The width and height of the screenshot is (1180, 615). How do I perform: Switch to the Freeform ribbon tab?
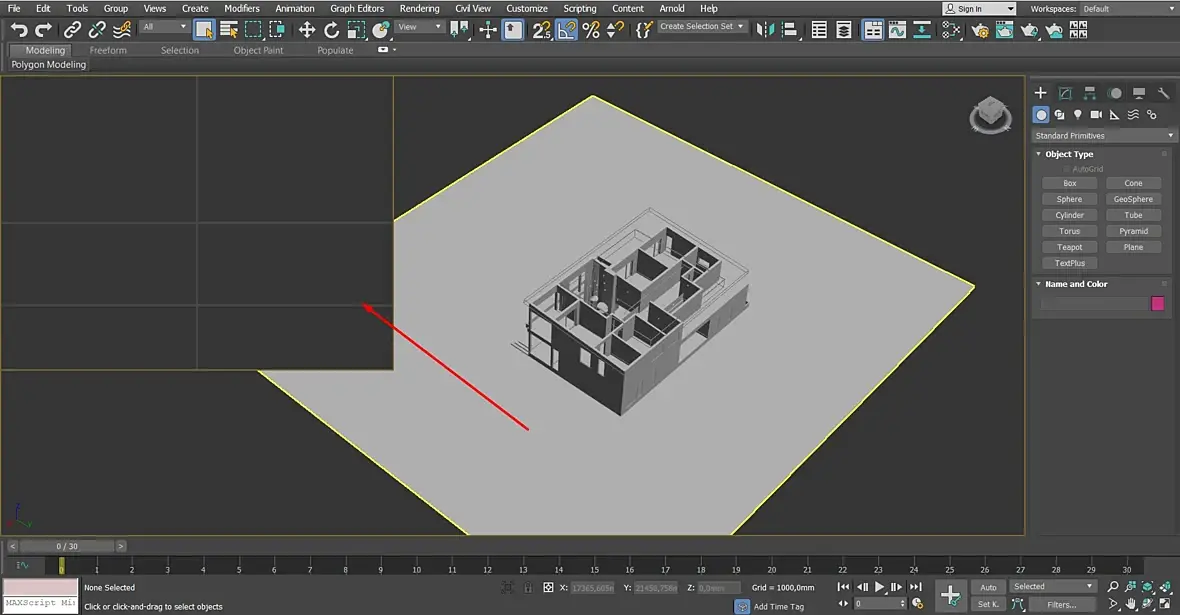pos(108,50)
